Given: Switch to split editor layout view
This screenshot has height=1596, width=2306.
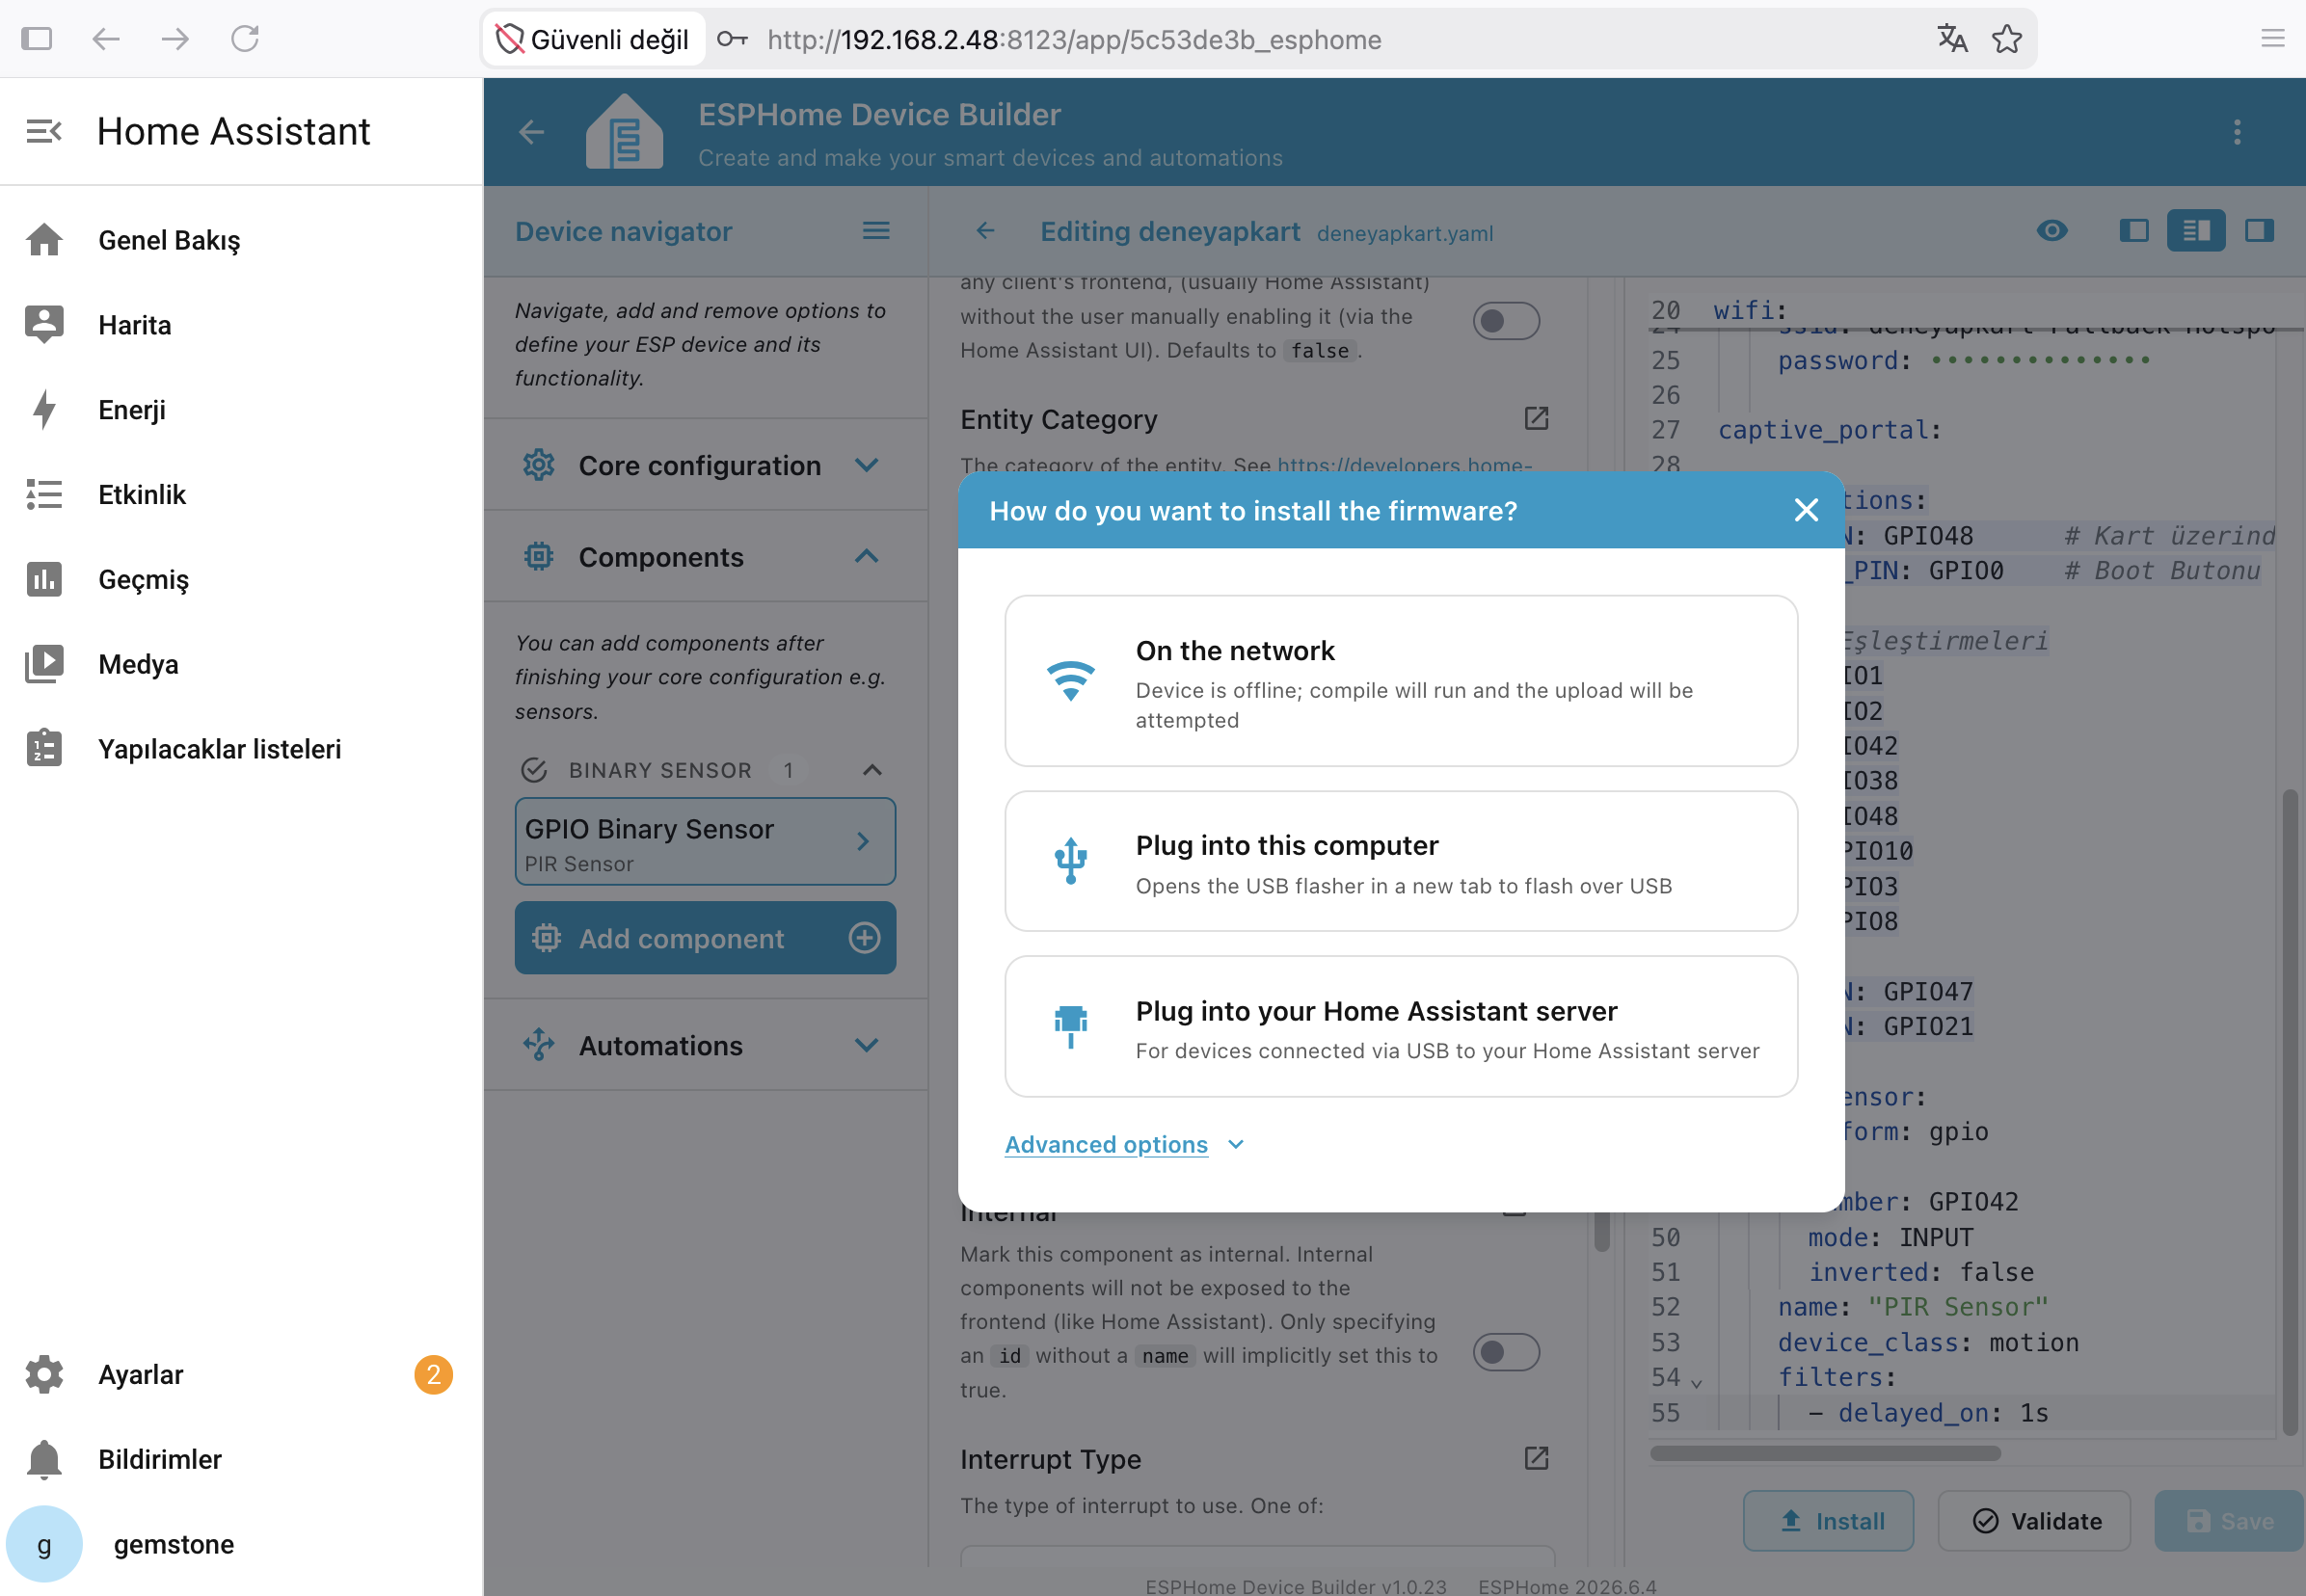Looking at the screenshot, I should pos(2196,231).
